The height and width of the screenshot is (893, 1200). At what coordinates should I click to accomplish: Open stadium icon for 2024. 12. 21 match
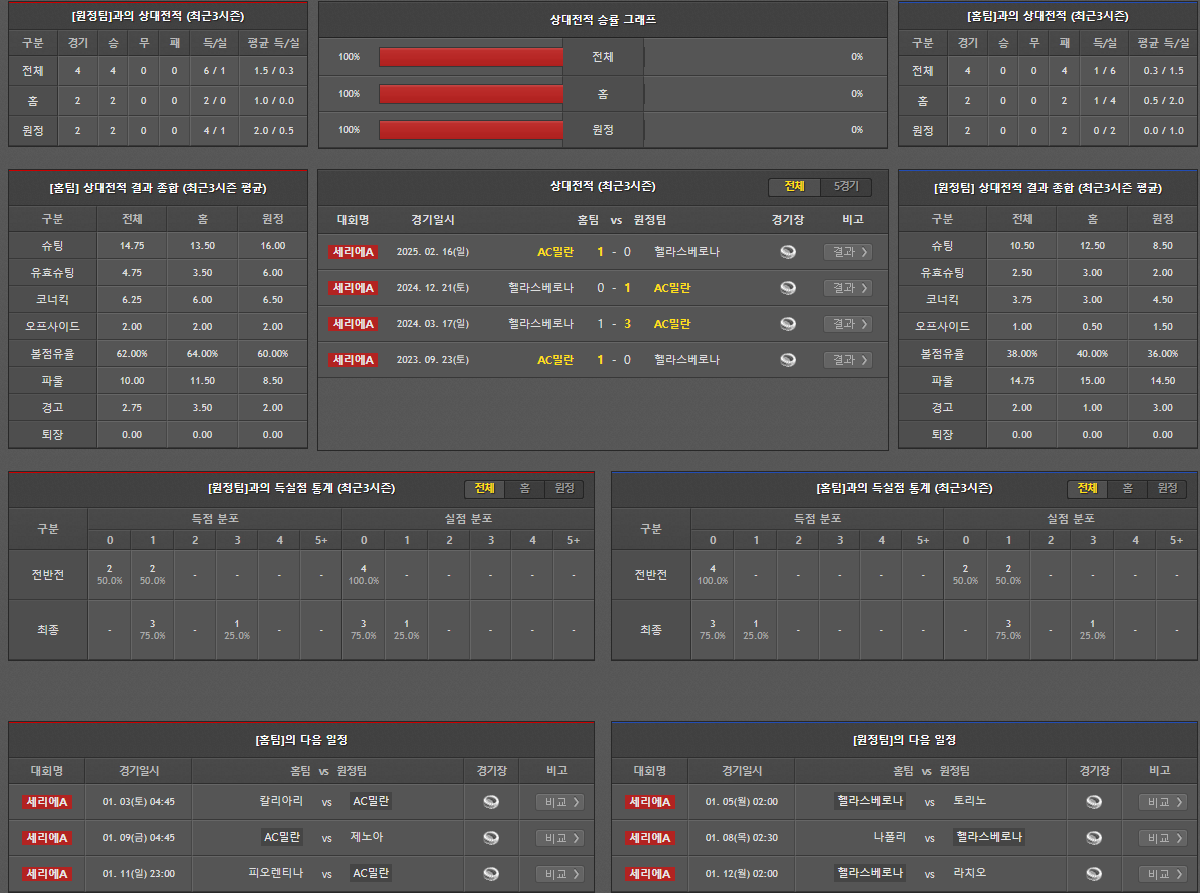788,288
